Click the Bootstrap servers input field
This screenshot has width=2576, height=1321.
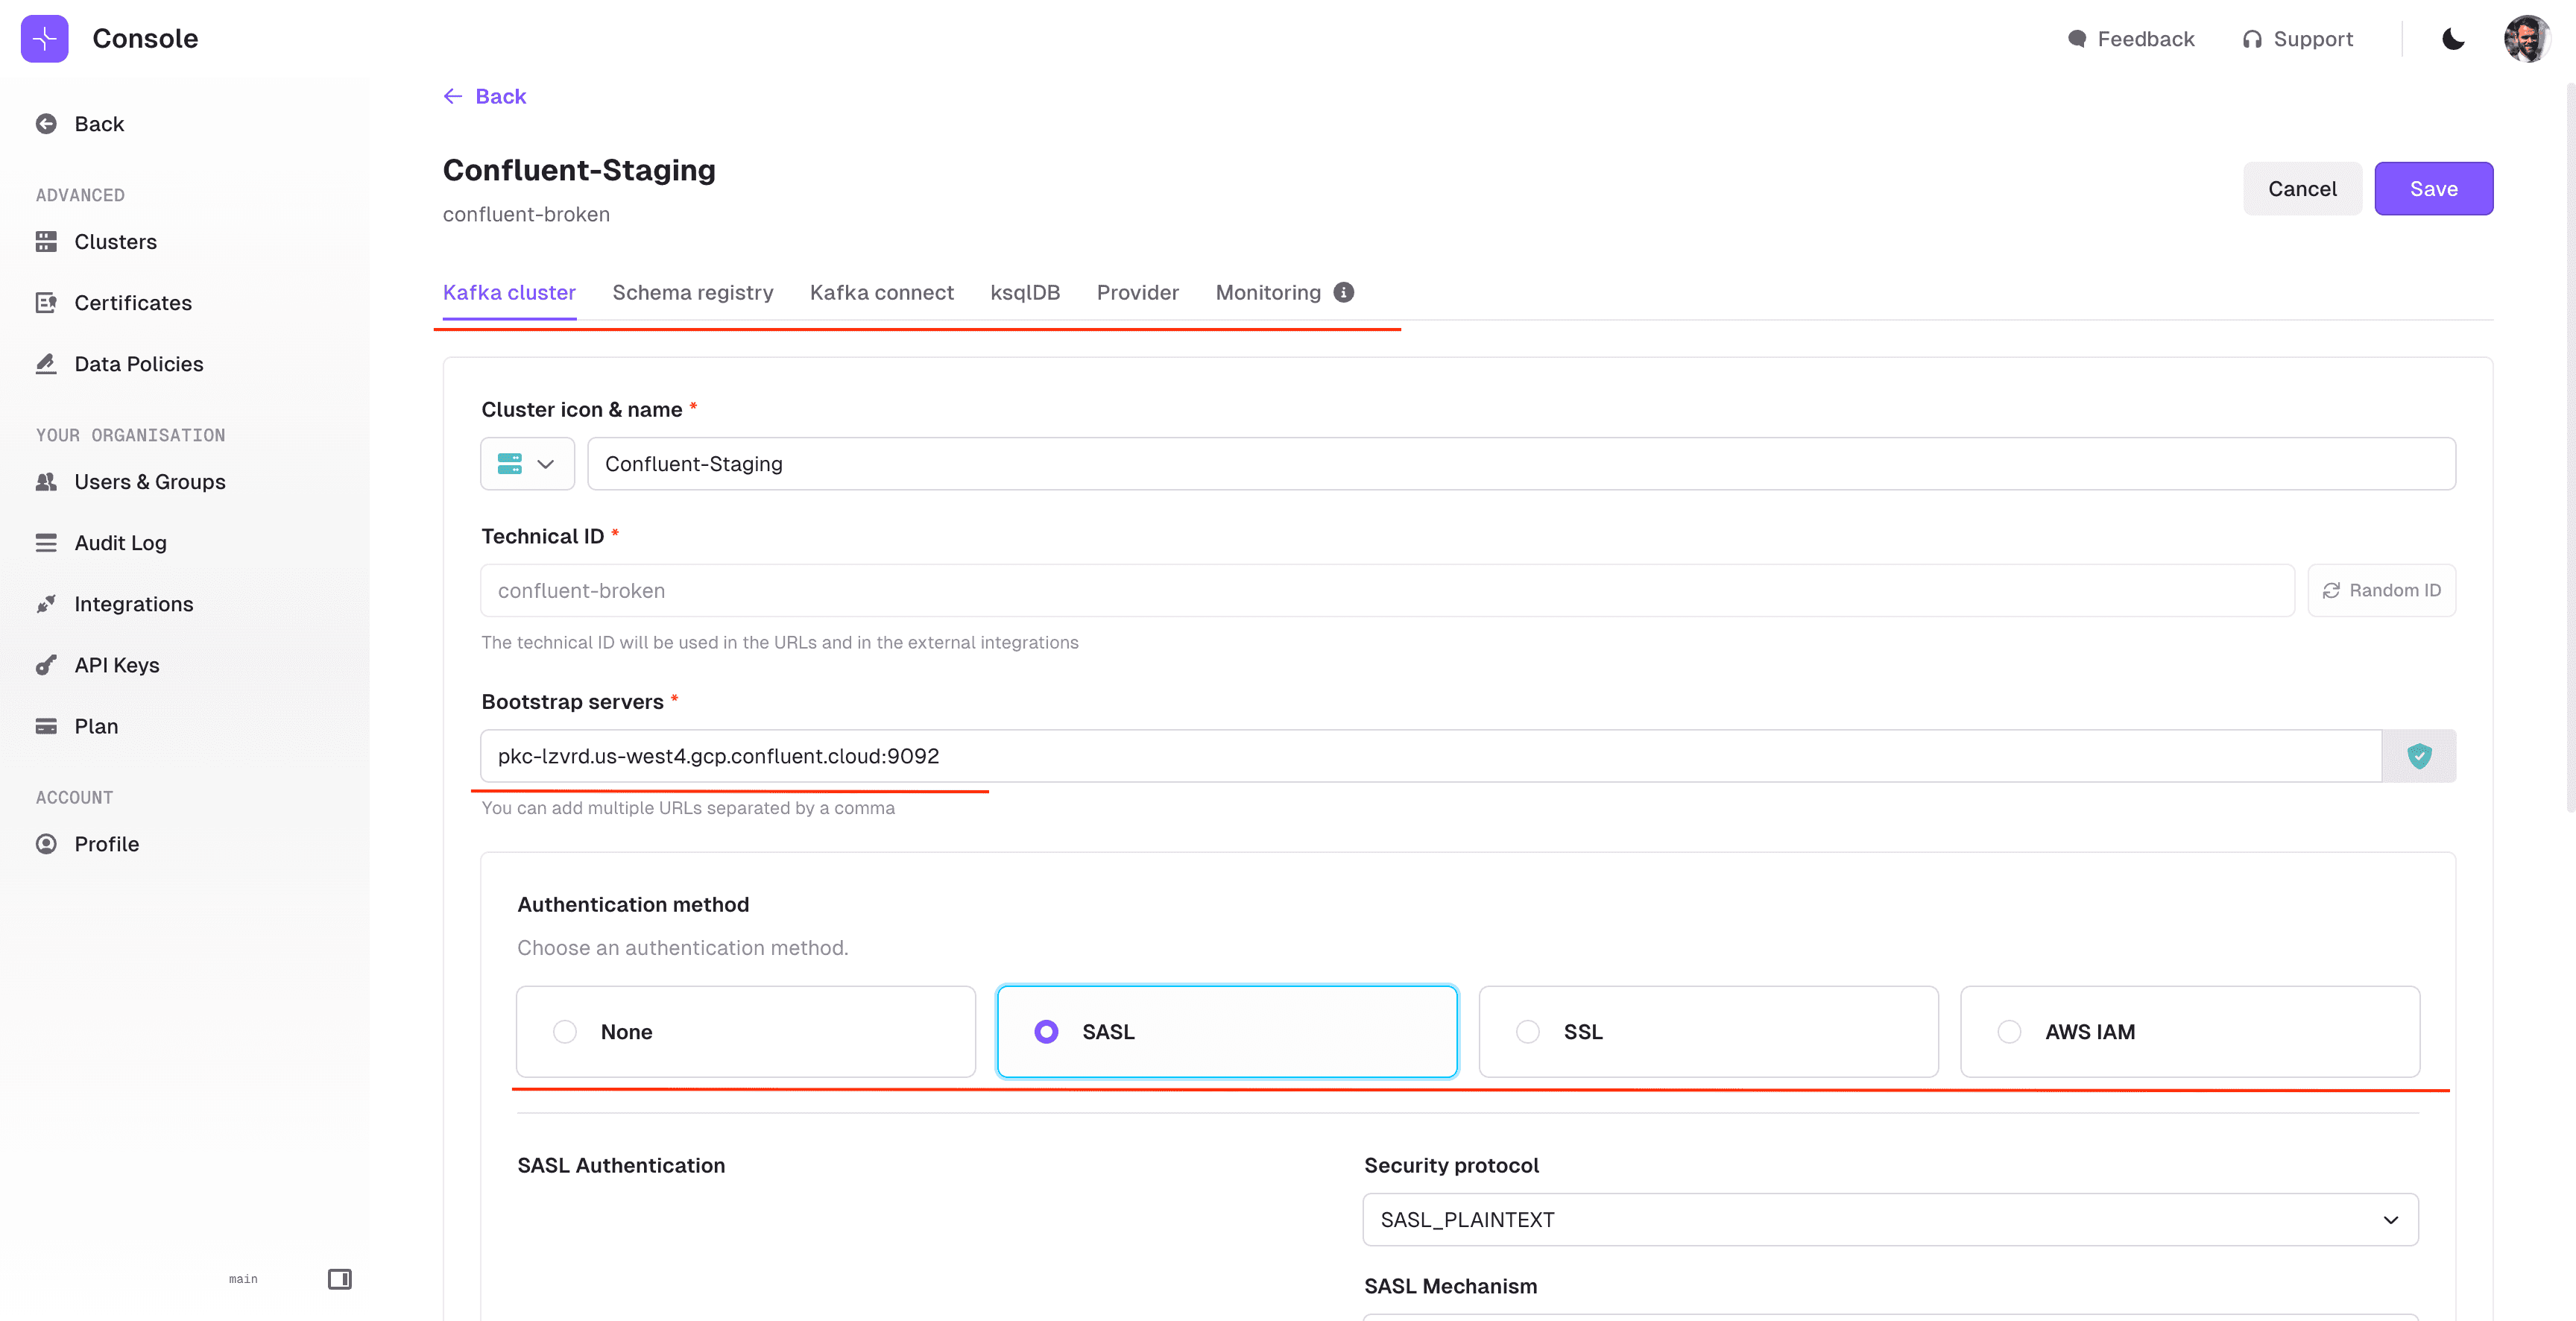tap(1430, 756)
